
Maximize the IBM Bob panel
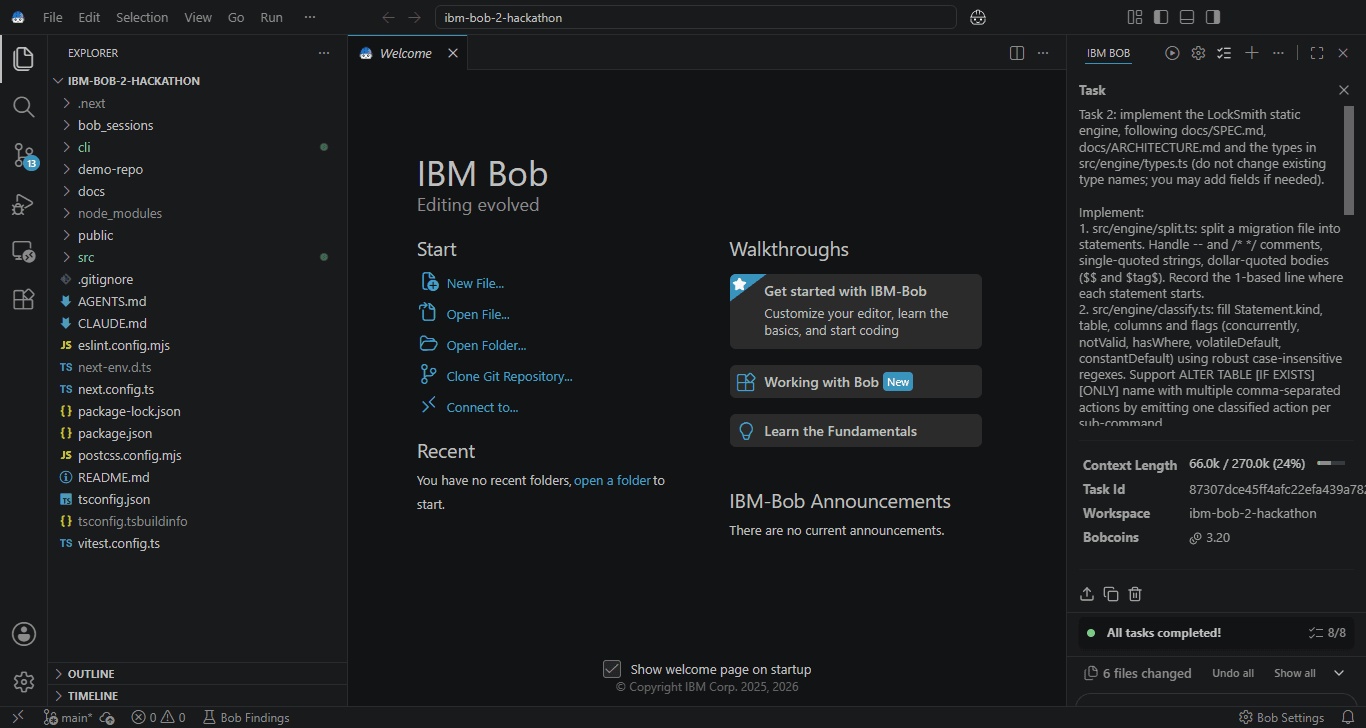(x=1317, y=53)
